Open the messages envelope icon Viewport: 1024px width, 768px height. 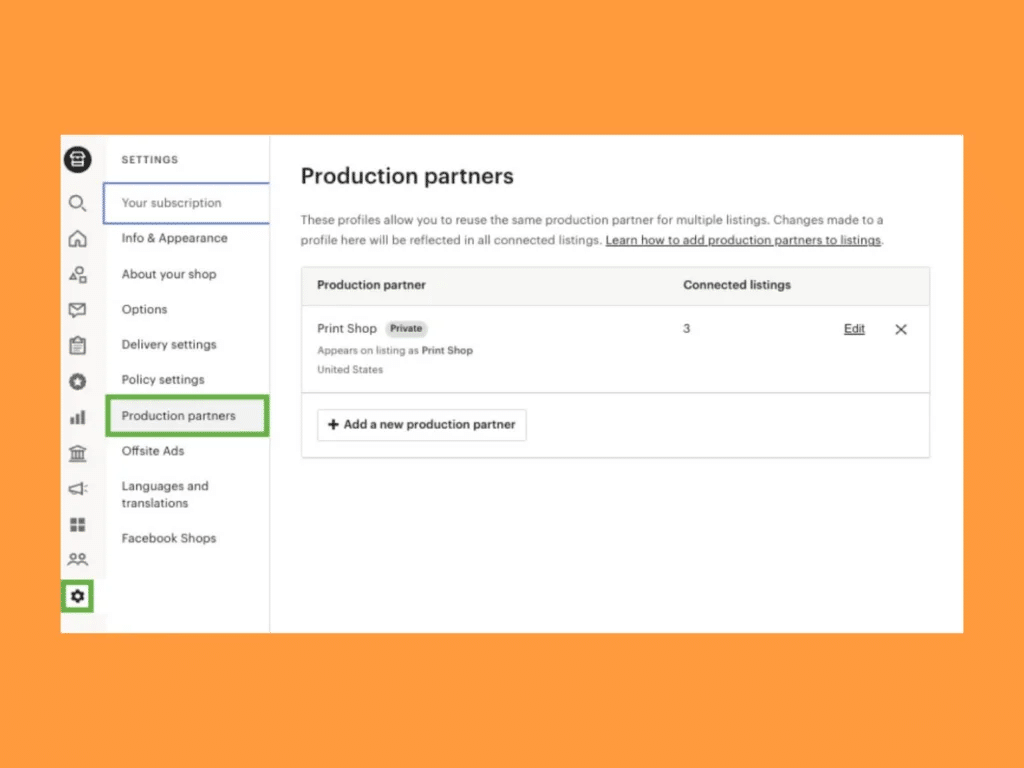pyautogui.click(x=77, y=310)
